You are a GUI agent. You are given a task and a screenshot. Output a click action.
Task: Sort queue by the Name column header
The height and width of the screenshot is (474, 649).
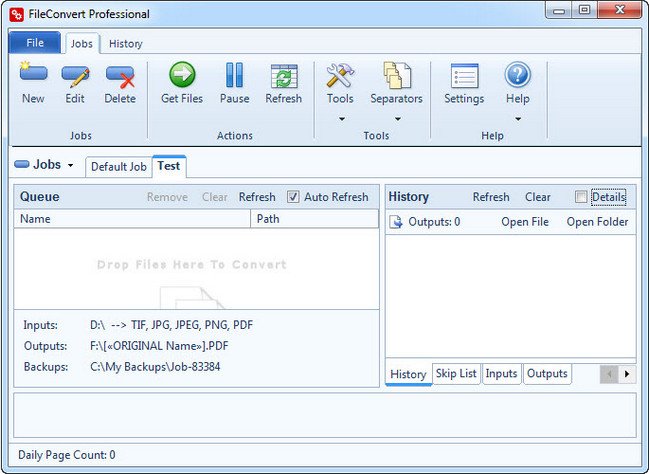point(132,219)
